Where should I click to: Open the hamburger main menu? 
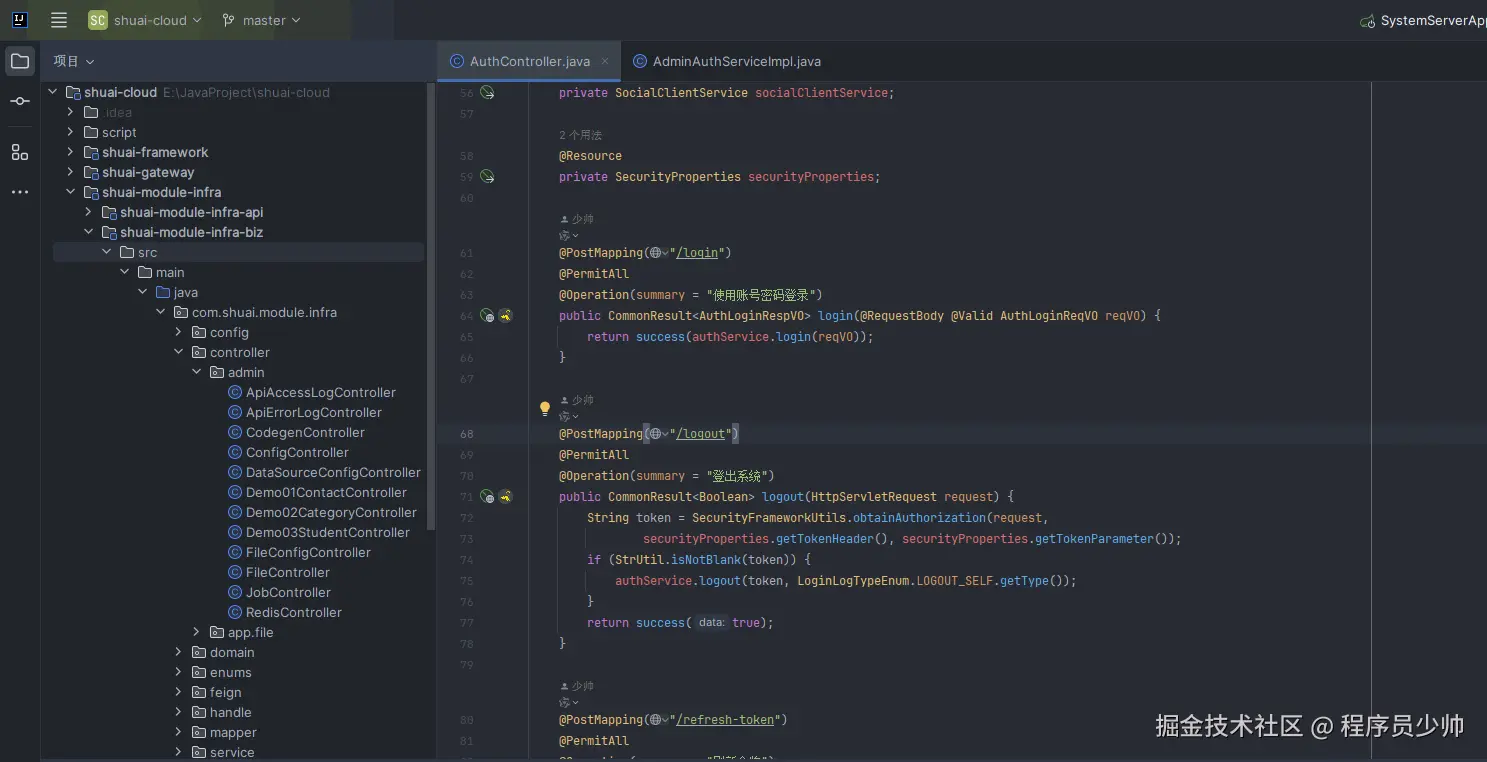[59, 20]
